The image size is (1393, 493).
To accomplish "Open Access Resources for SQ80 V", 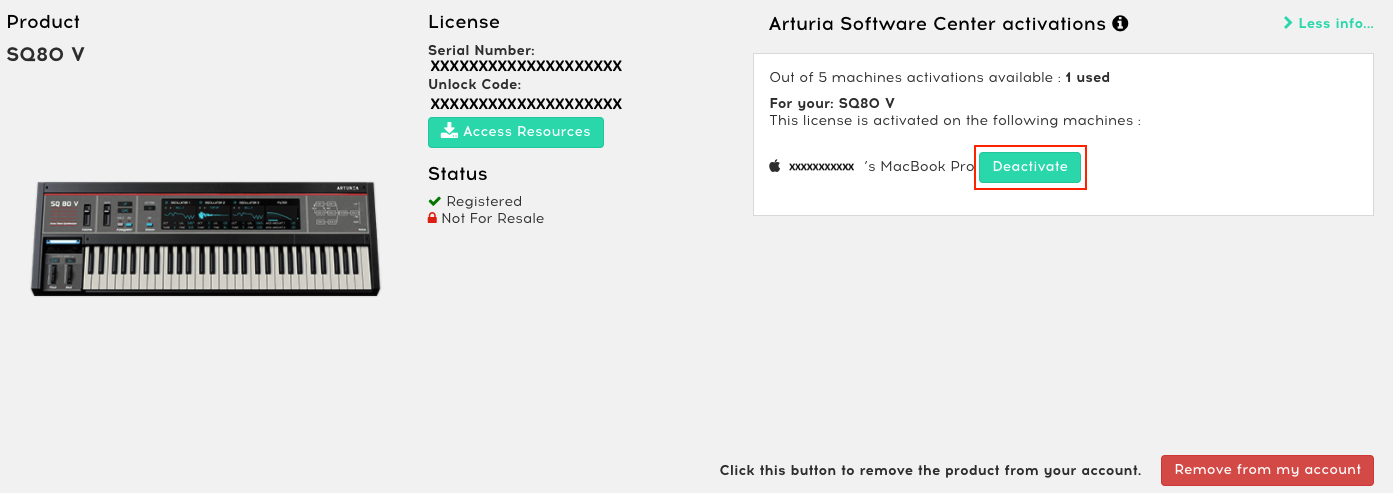I will (x=516, y=132).
